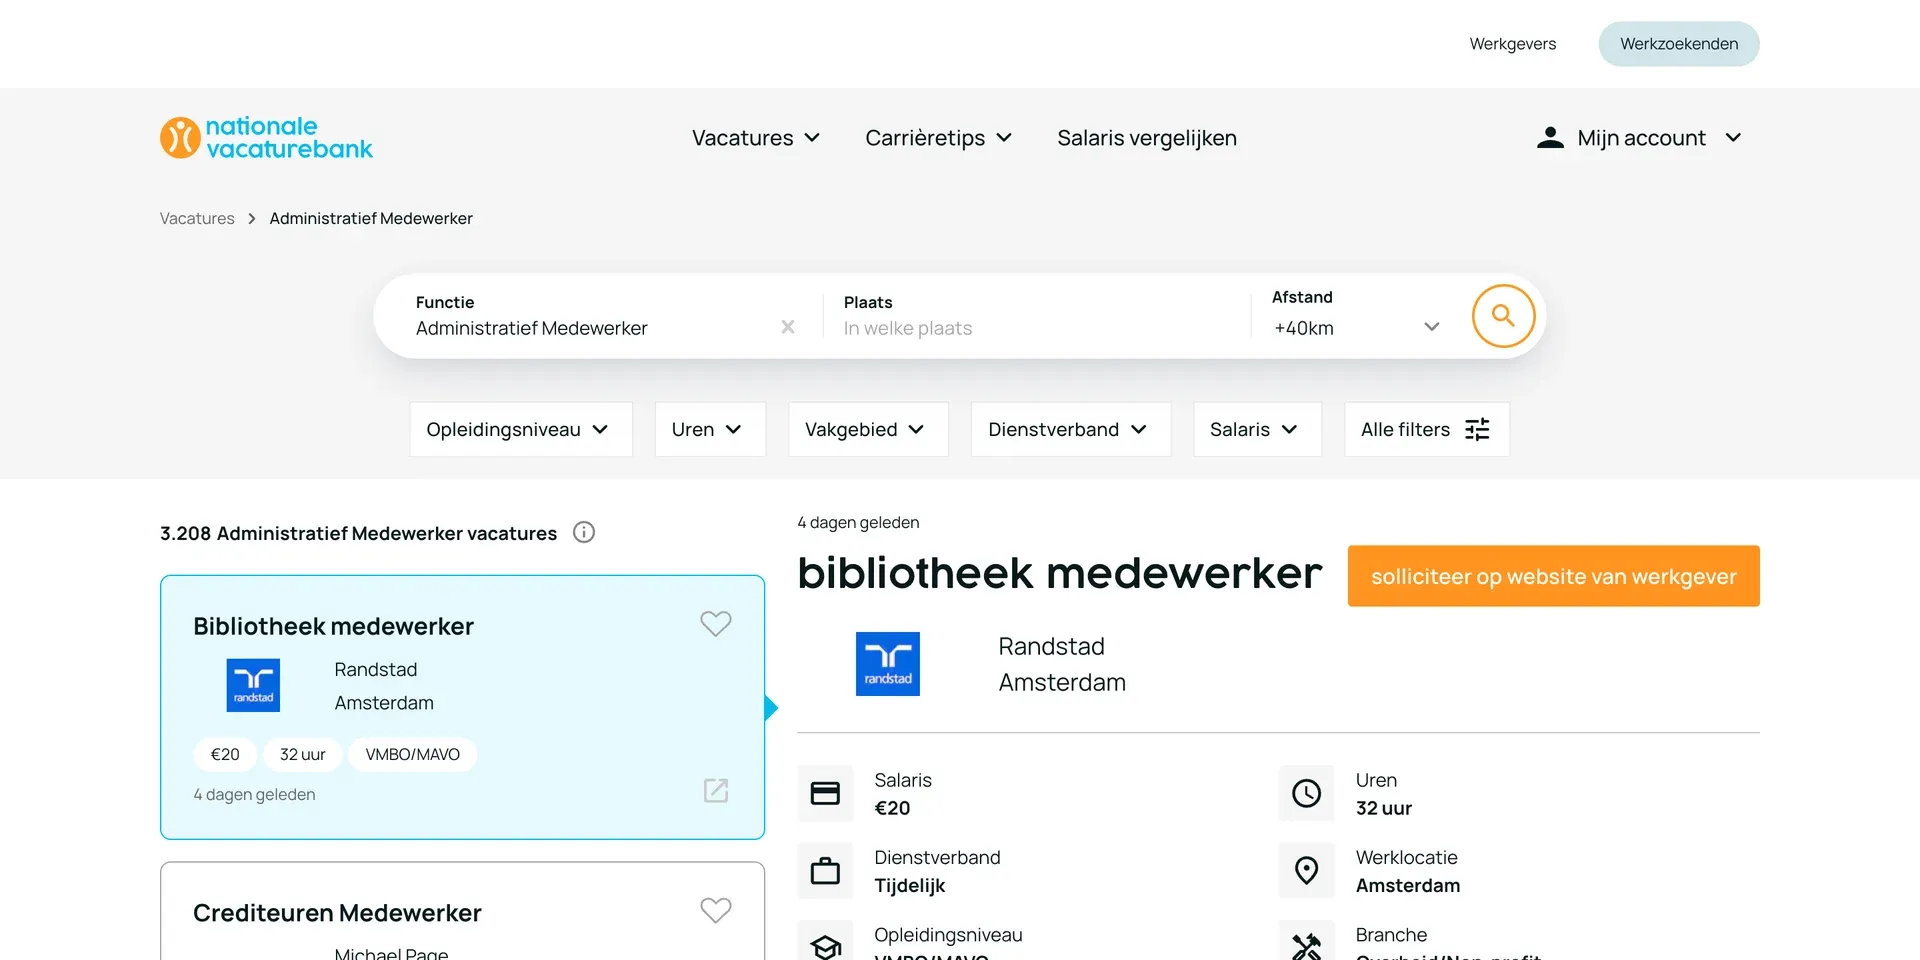This screenshot has width=1920, height=960.
Task: Open the Vacatures navigation menu
Action: 756,138
